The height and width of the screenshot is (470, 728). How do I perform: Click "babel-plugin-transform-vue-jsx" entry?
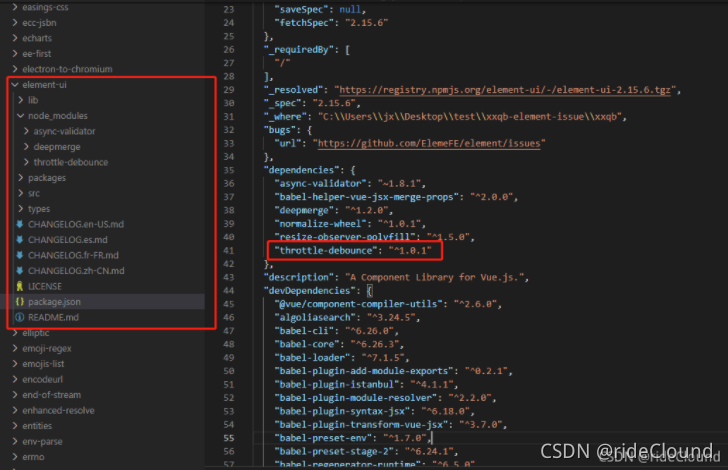361,424
